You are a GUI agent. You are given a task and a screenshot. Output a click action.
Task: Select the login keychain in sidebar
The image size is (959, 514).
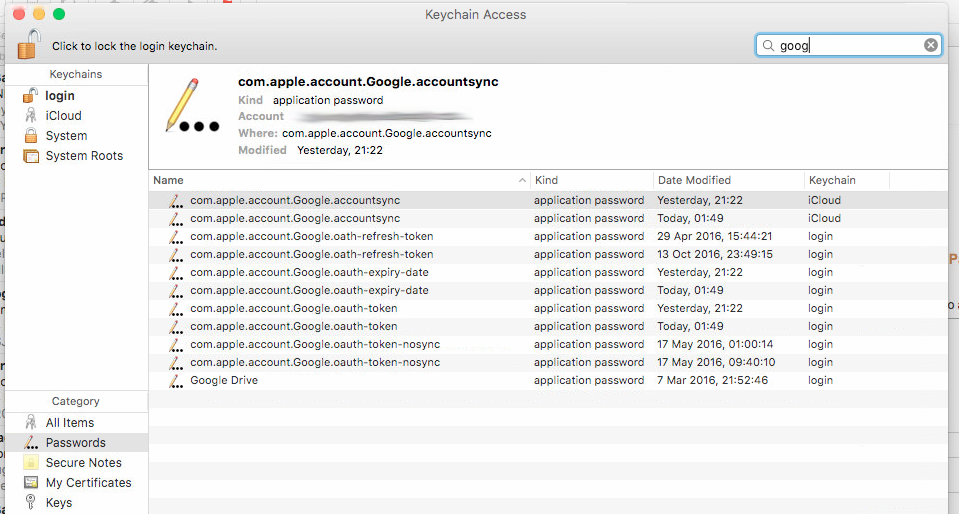(60, 96)
